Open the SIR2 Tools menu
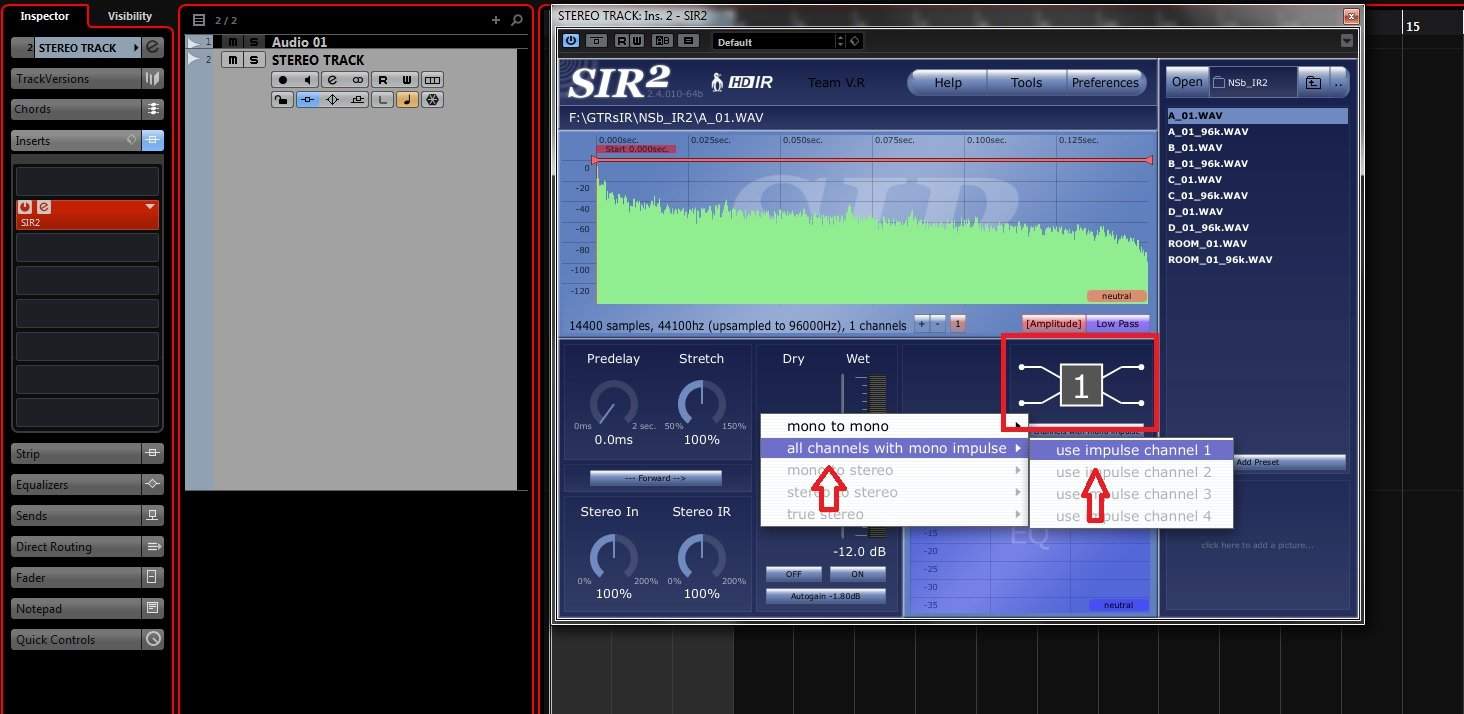 click(1026, 83)
